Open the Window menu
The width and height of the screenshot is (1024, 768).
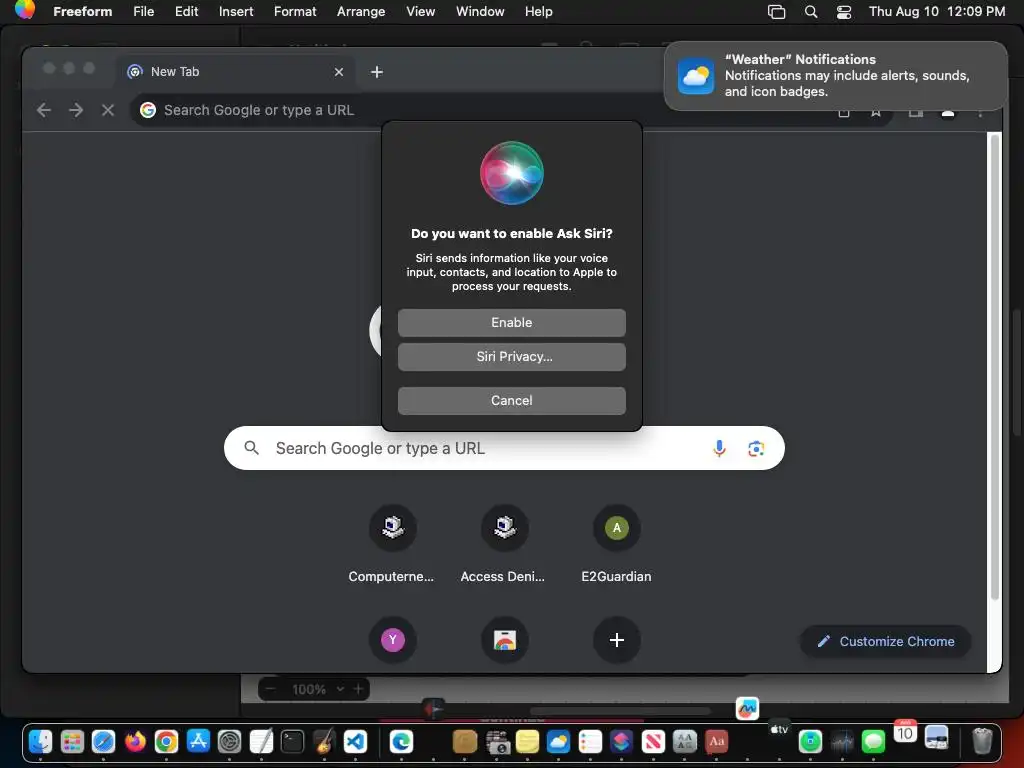click(x=480, y=11)
